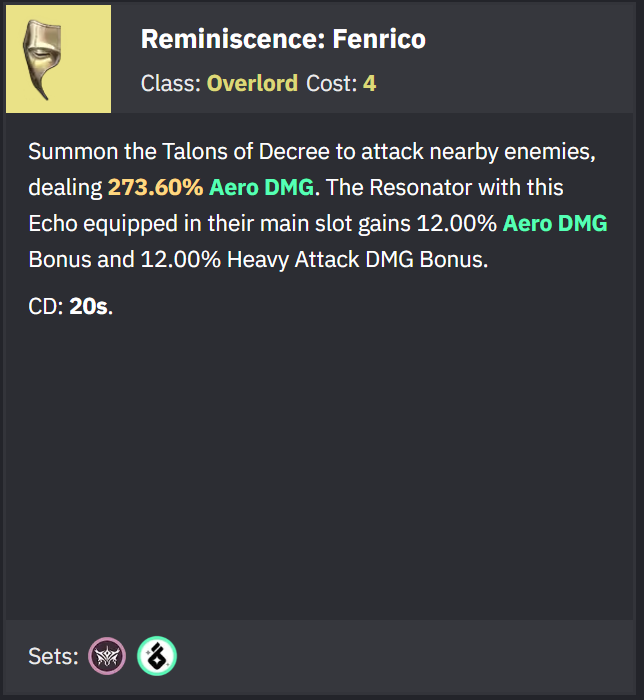Click the Echo equipped in main slot text
The image size is (644, 700).
pyautogui.click(x=219, y=224)
